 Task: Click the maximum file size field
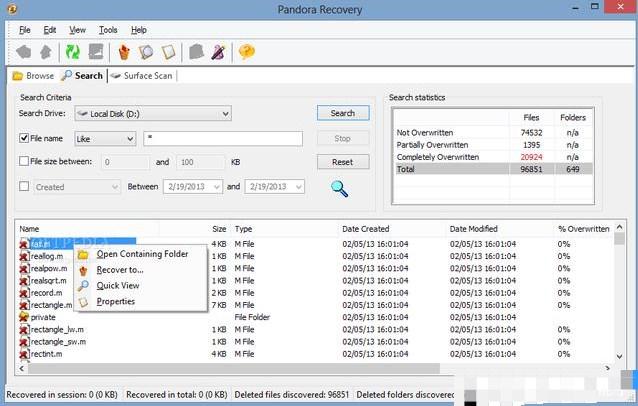[x=201, y=162]
